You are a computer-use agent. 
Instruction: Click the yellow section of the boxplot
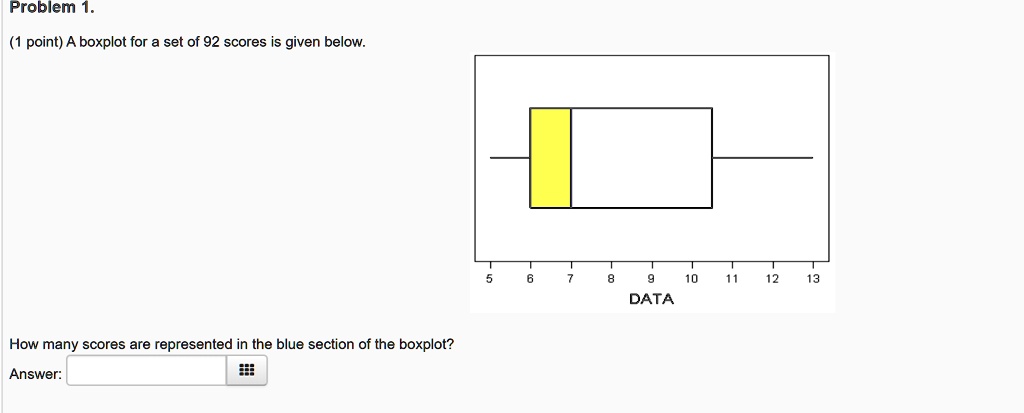(551, 158)
